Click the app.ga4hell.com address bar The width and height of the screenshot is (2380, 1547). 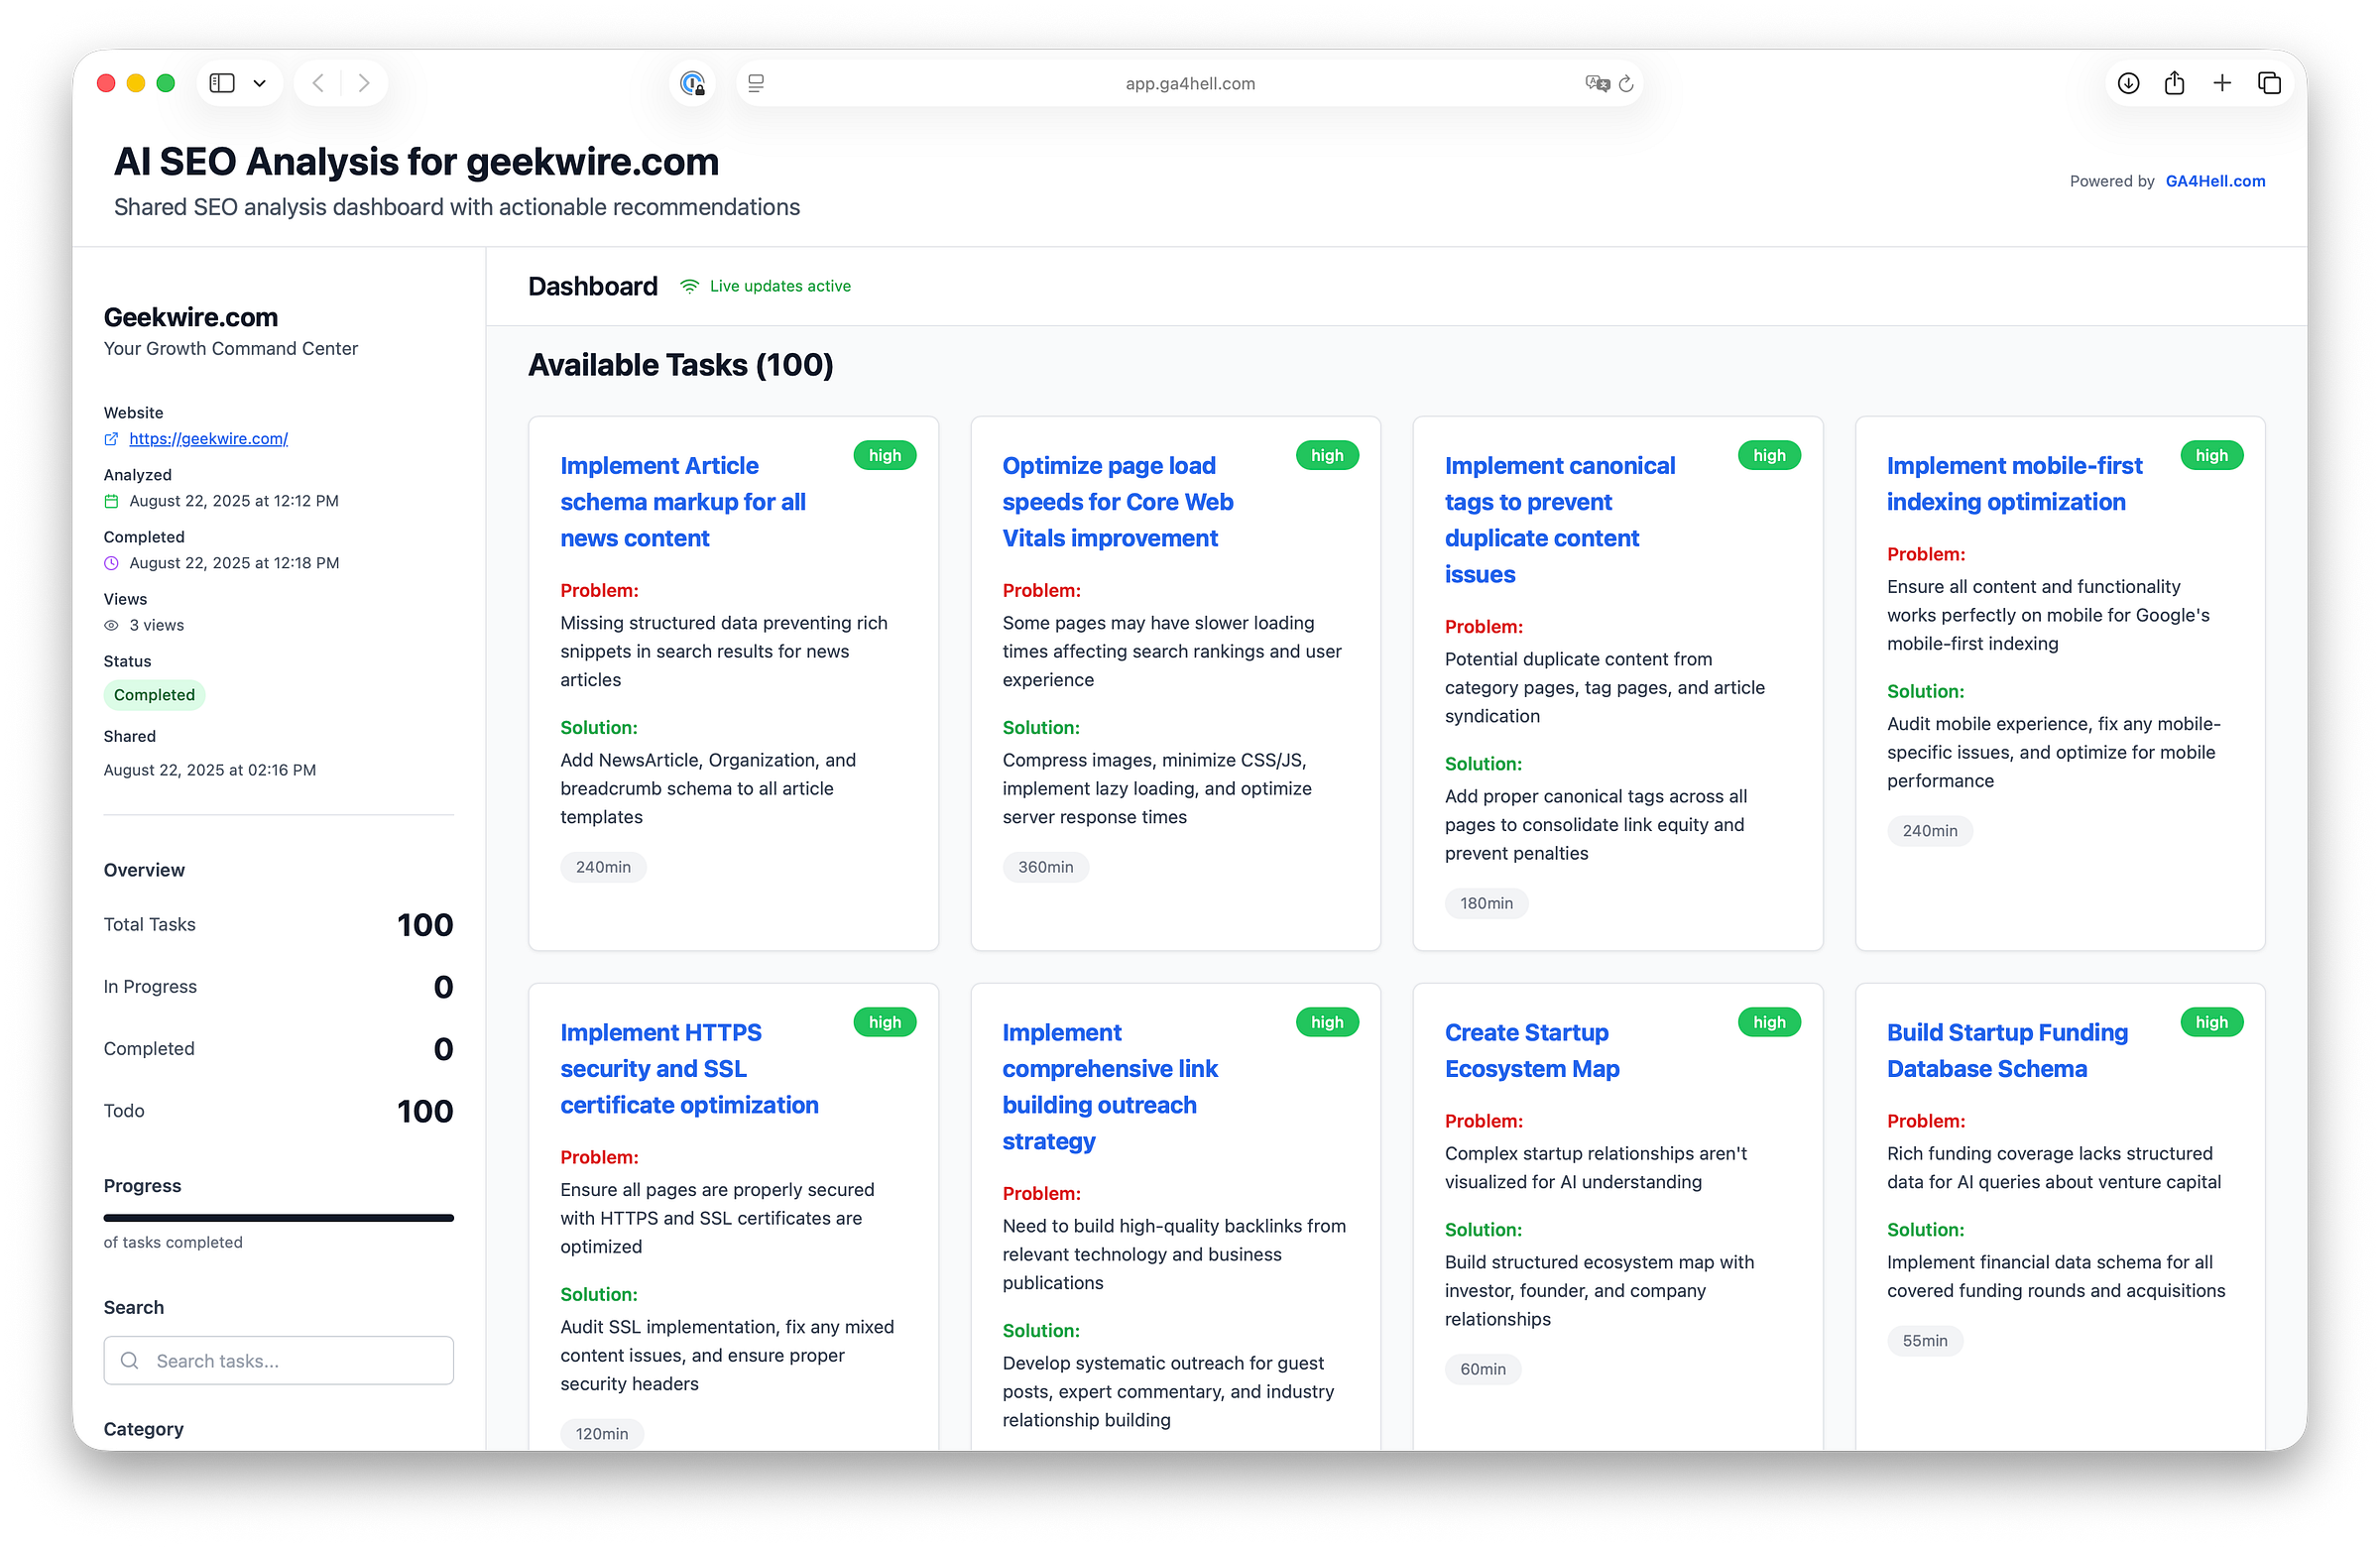pos(1189,83)
